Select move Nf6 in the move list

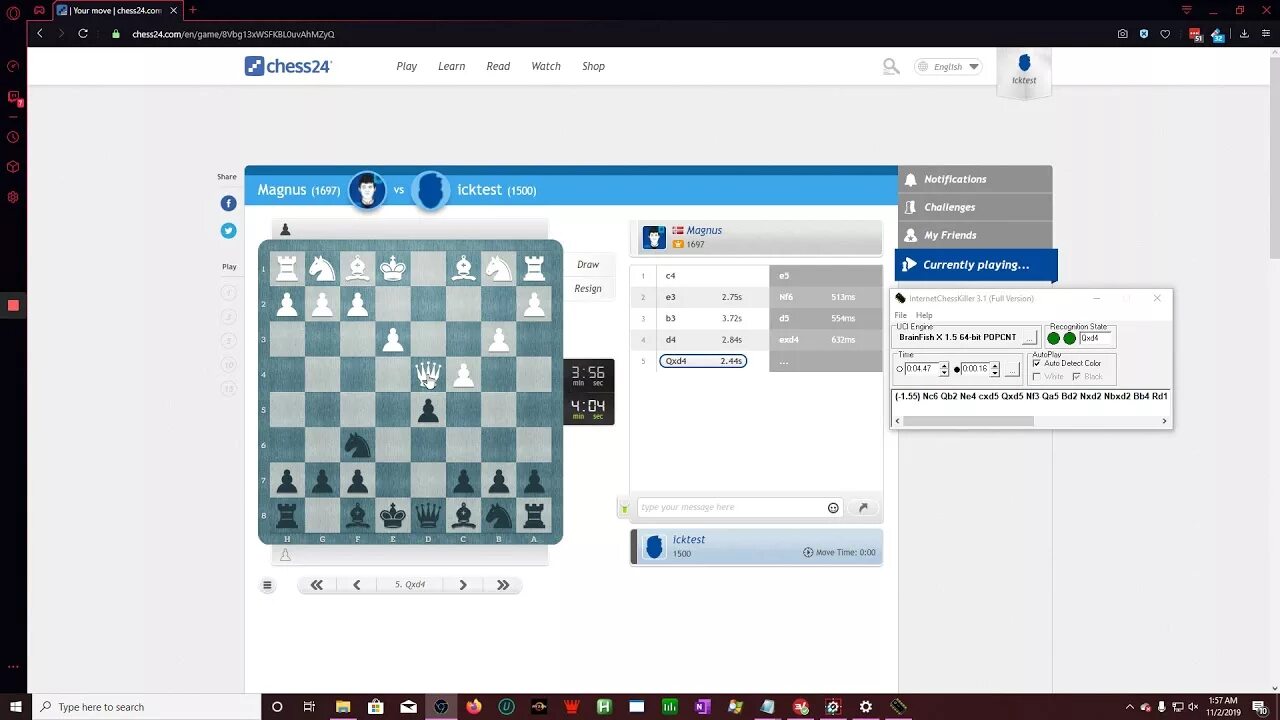pos(786,297)
